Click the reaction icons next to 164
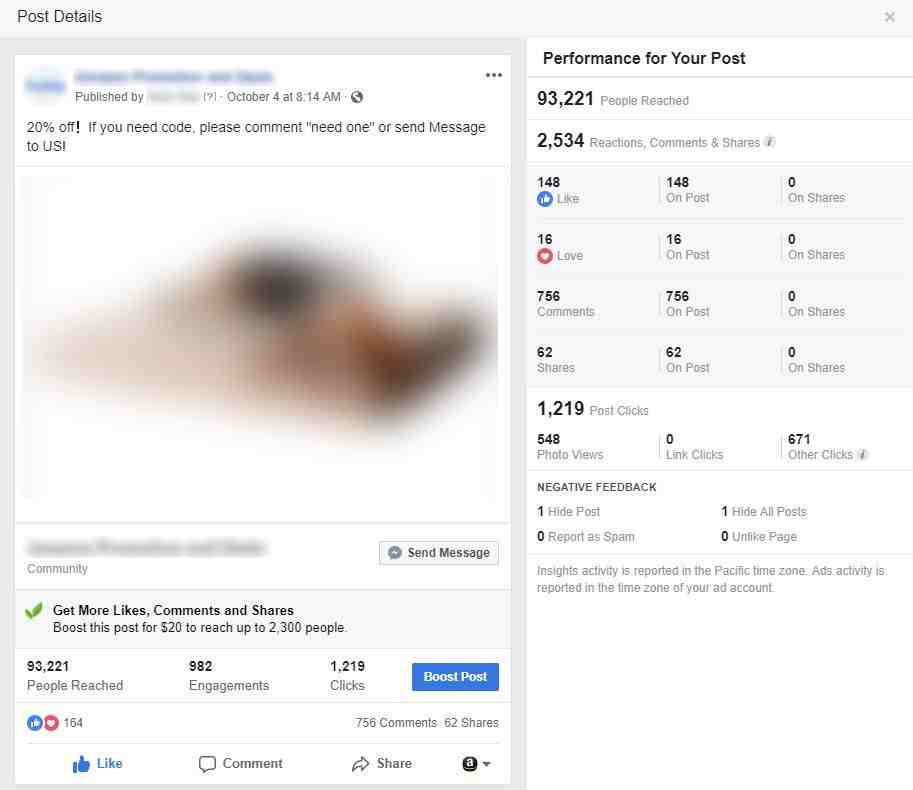Screen dimensions: 913x790 pos(43,722)
